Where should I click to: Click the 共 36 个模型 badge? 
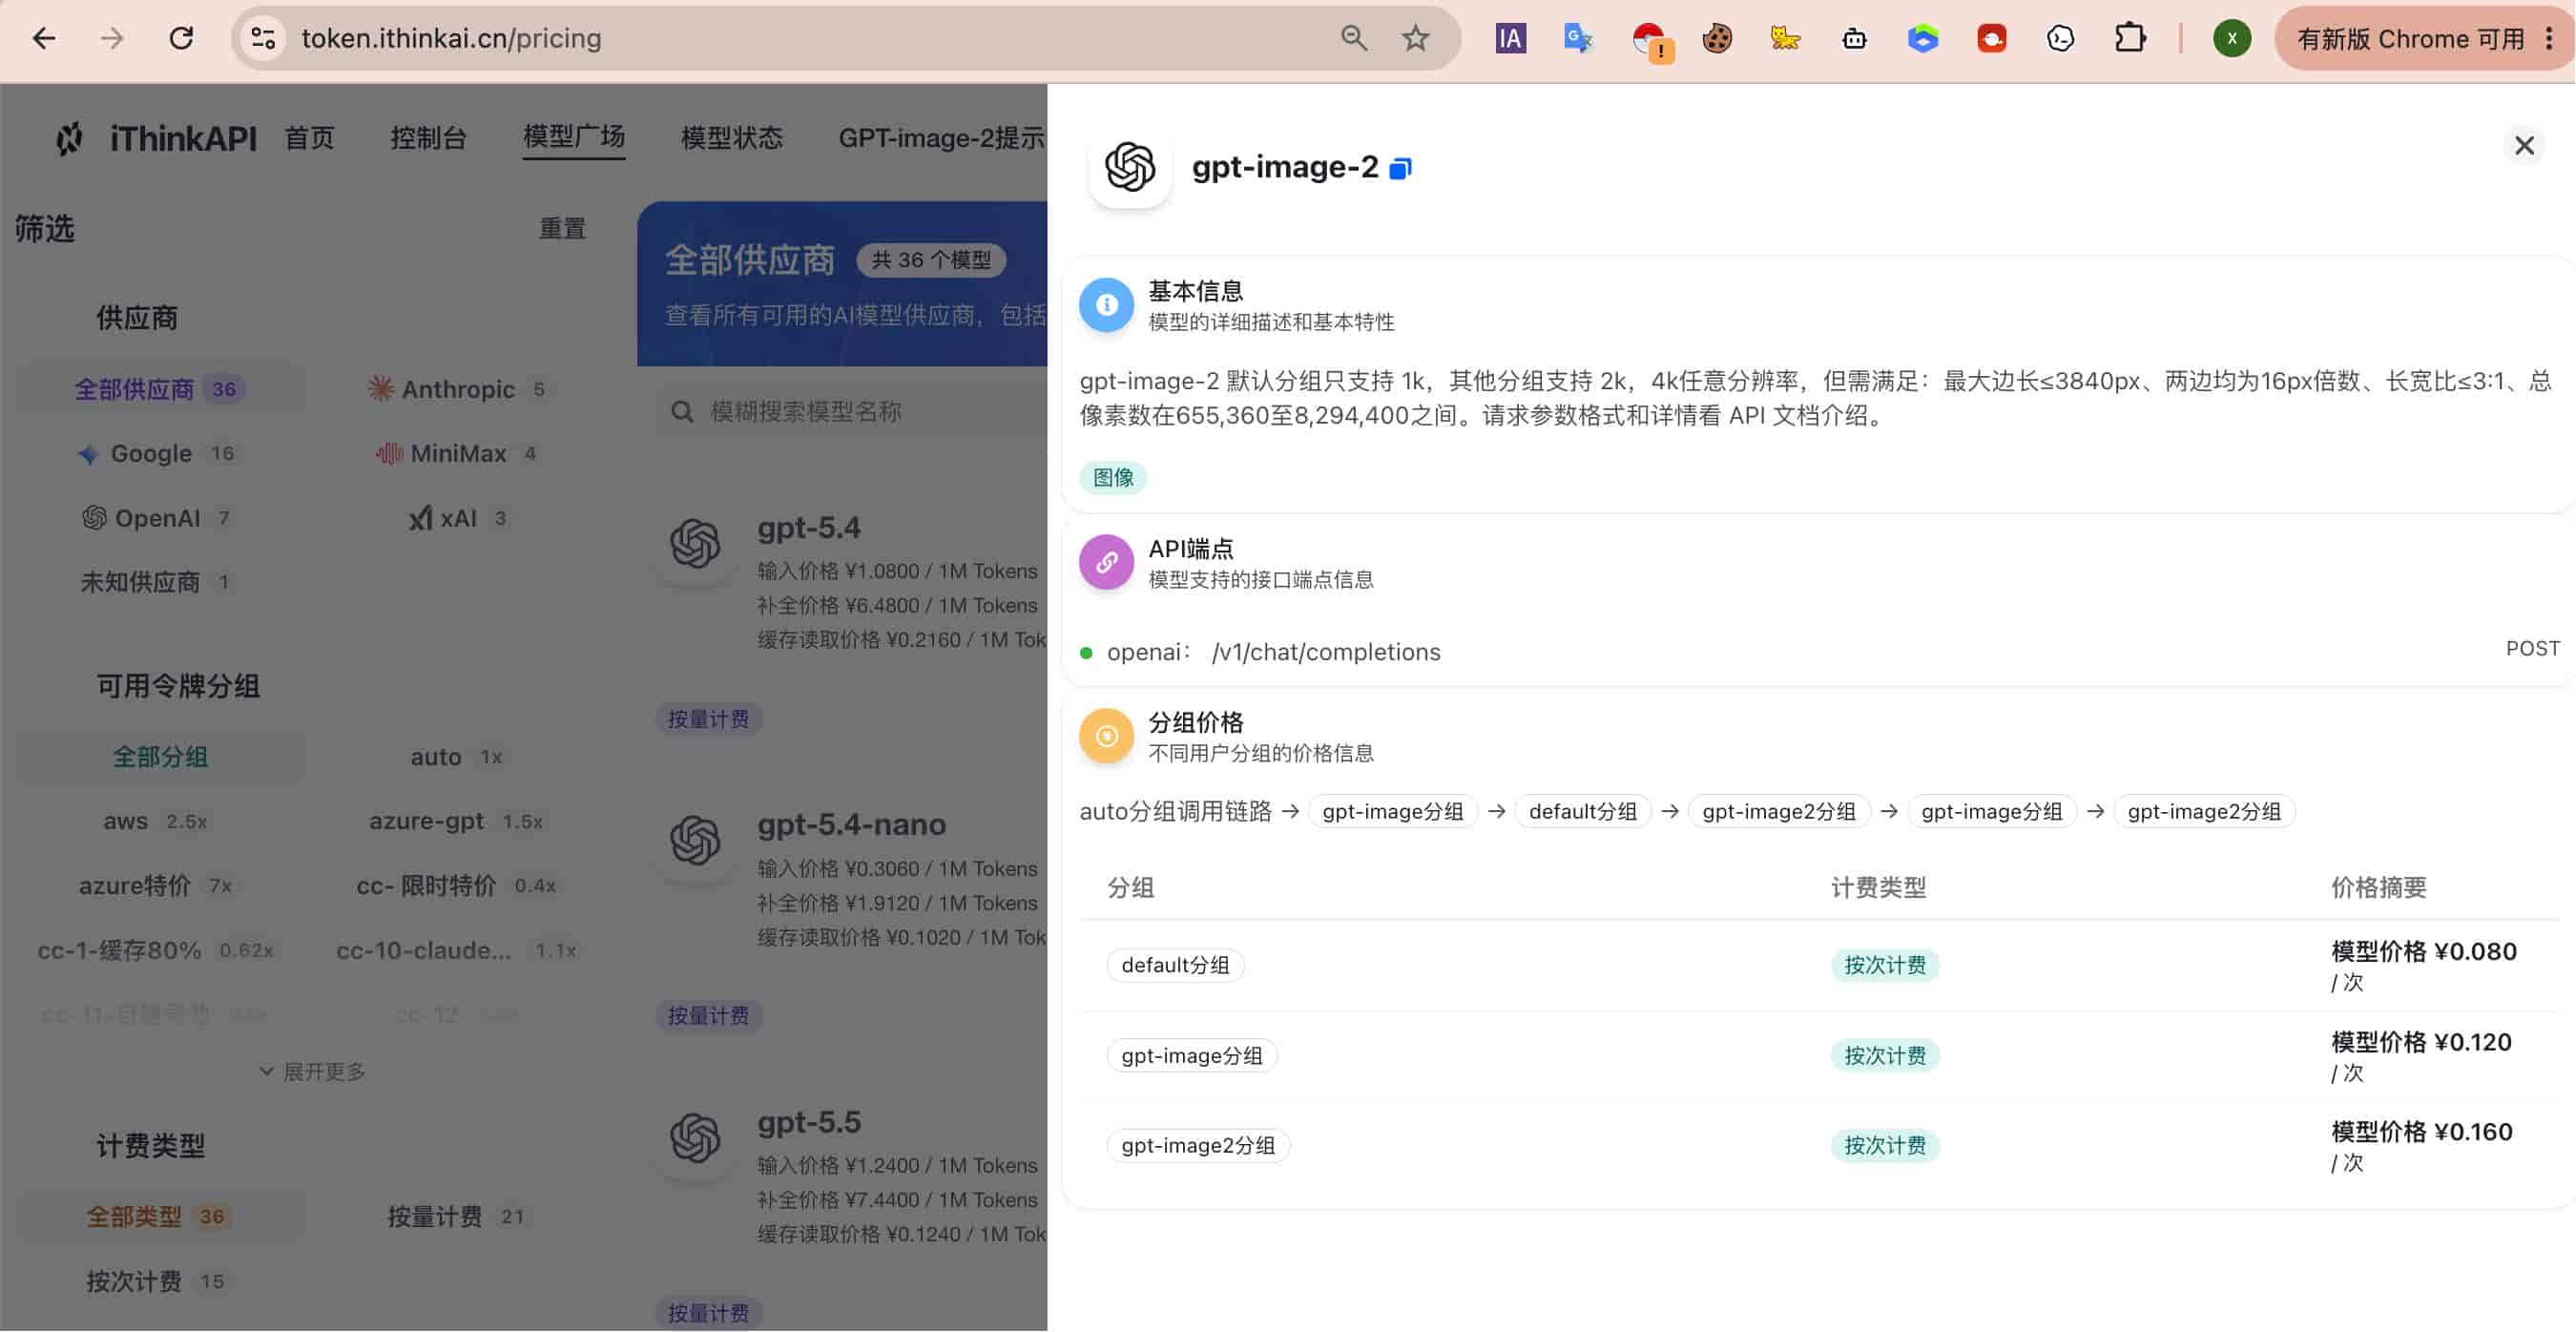tap(930, 260)
